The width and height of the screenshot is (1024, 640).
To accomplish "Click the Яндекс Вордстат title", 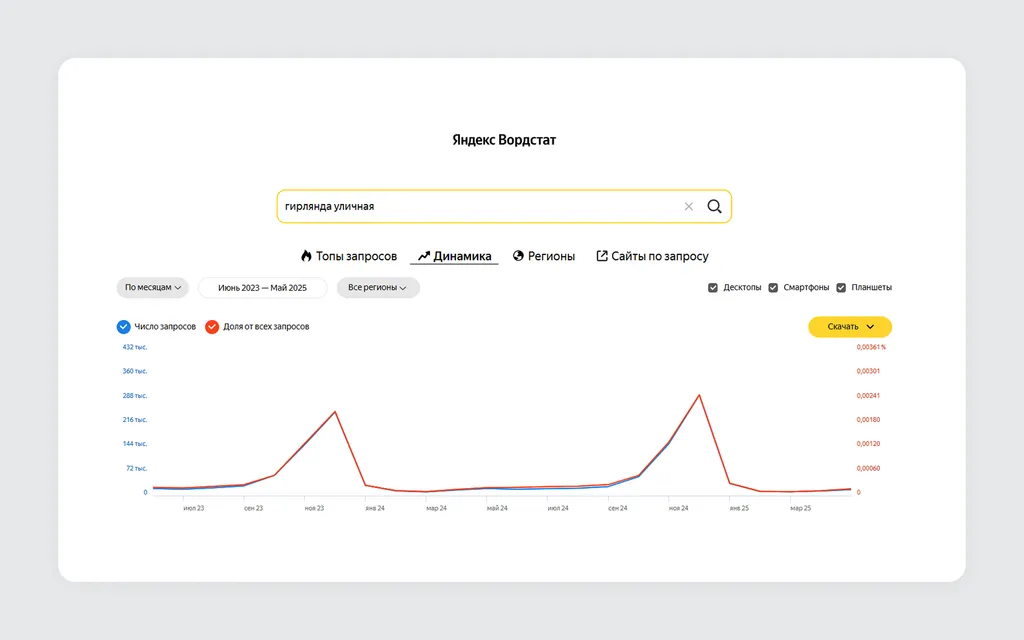I will coord(504,140).
